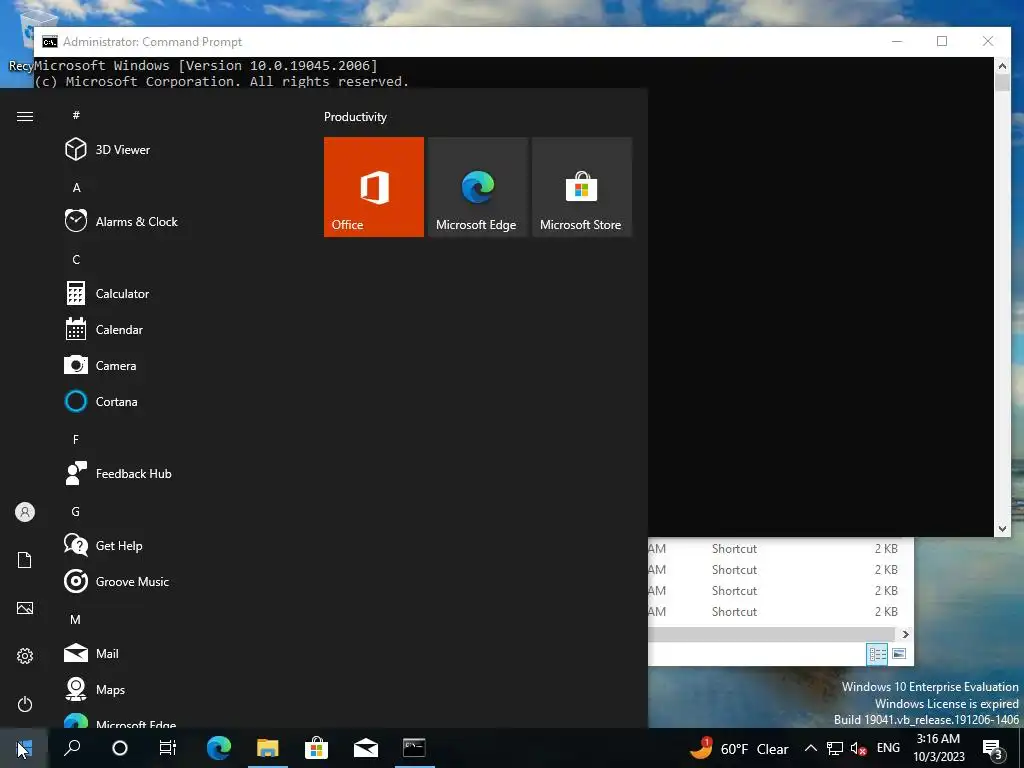Open Settings gear in the Start sidebar
The width and height of the screenshot is (1024, 768).
[25, 656]
